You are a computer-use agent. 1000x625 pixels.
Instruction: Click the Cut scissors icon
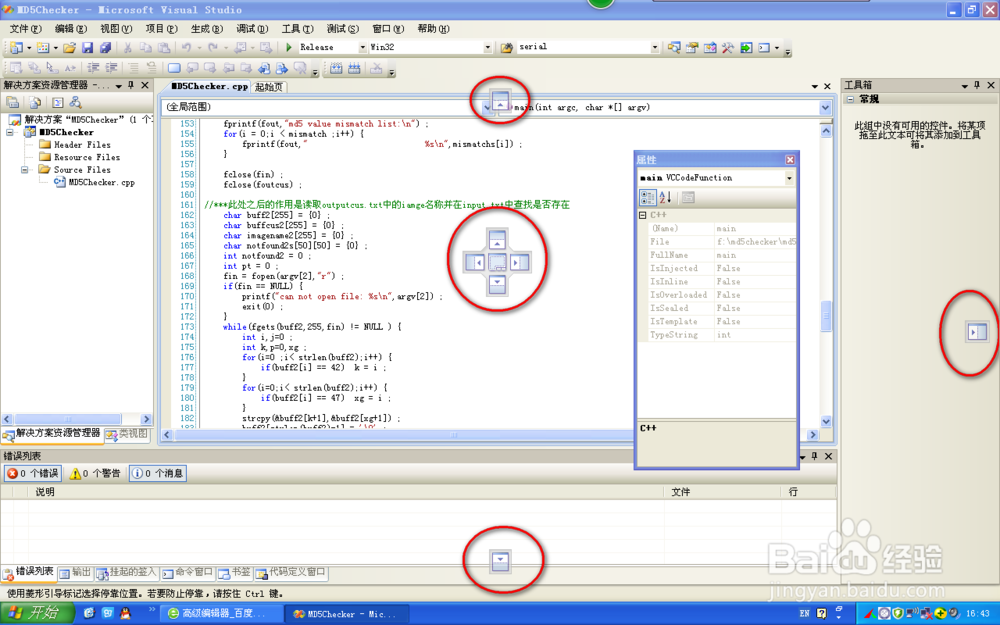coord(128,47)
